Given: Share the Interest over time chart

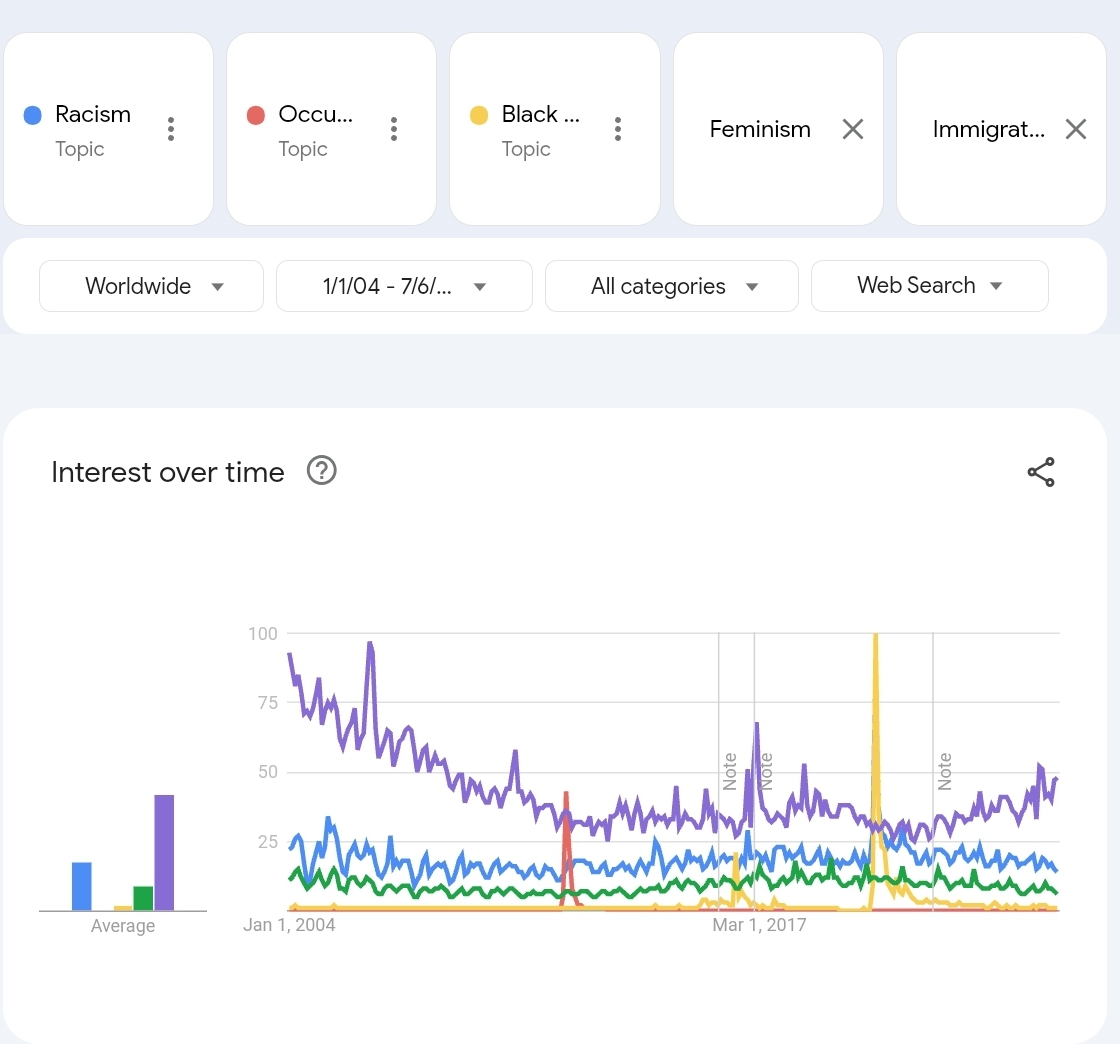Looking at the screenshot, I should (x=1041, y=472).
